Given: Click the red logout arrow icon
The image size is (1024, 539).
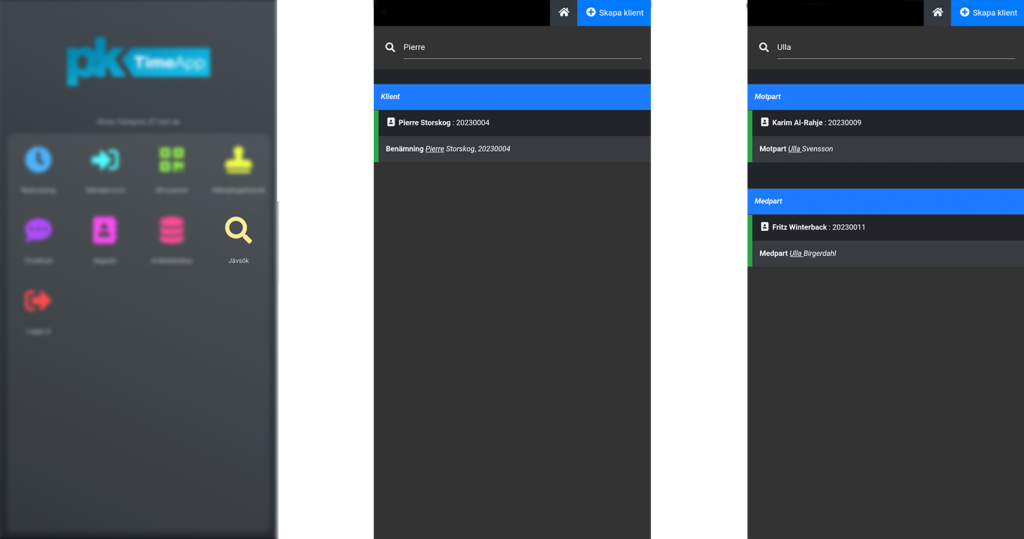Looking at the screenshot, I should pos(38,300).
